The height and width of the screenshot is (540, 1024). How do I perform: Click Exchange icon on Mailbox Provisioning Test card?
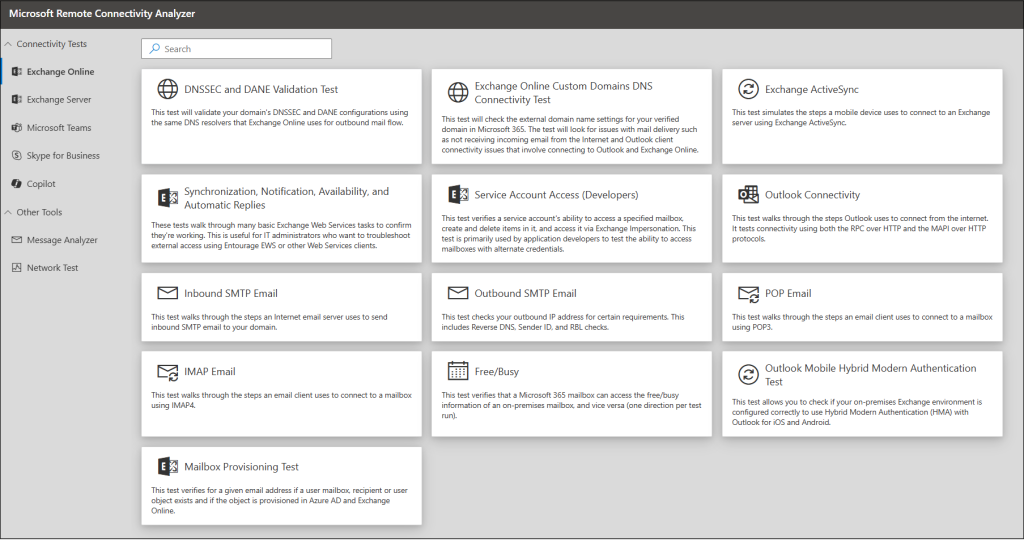pos(168,466)
